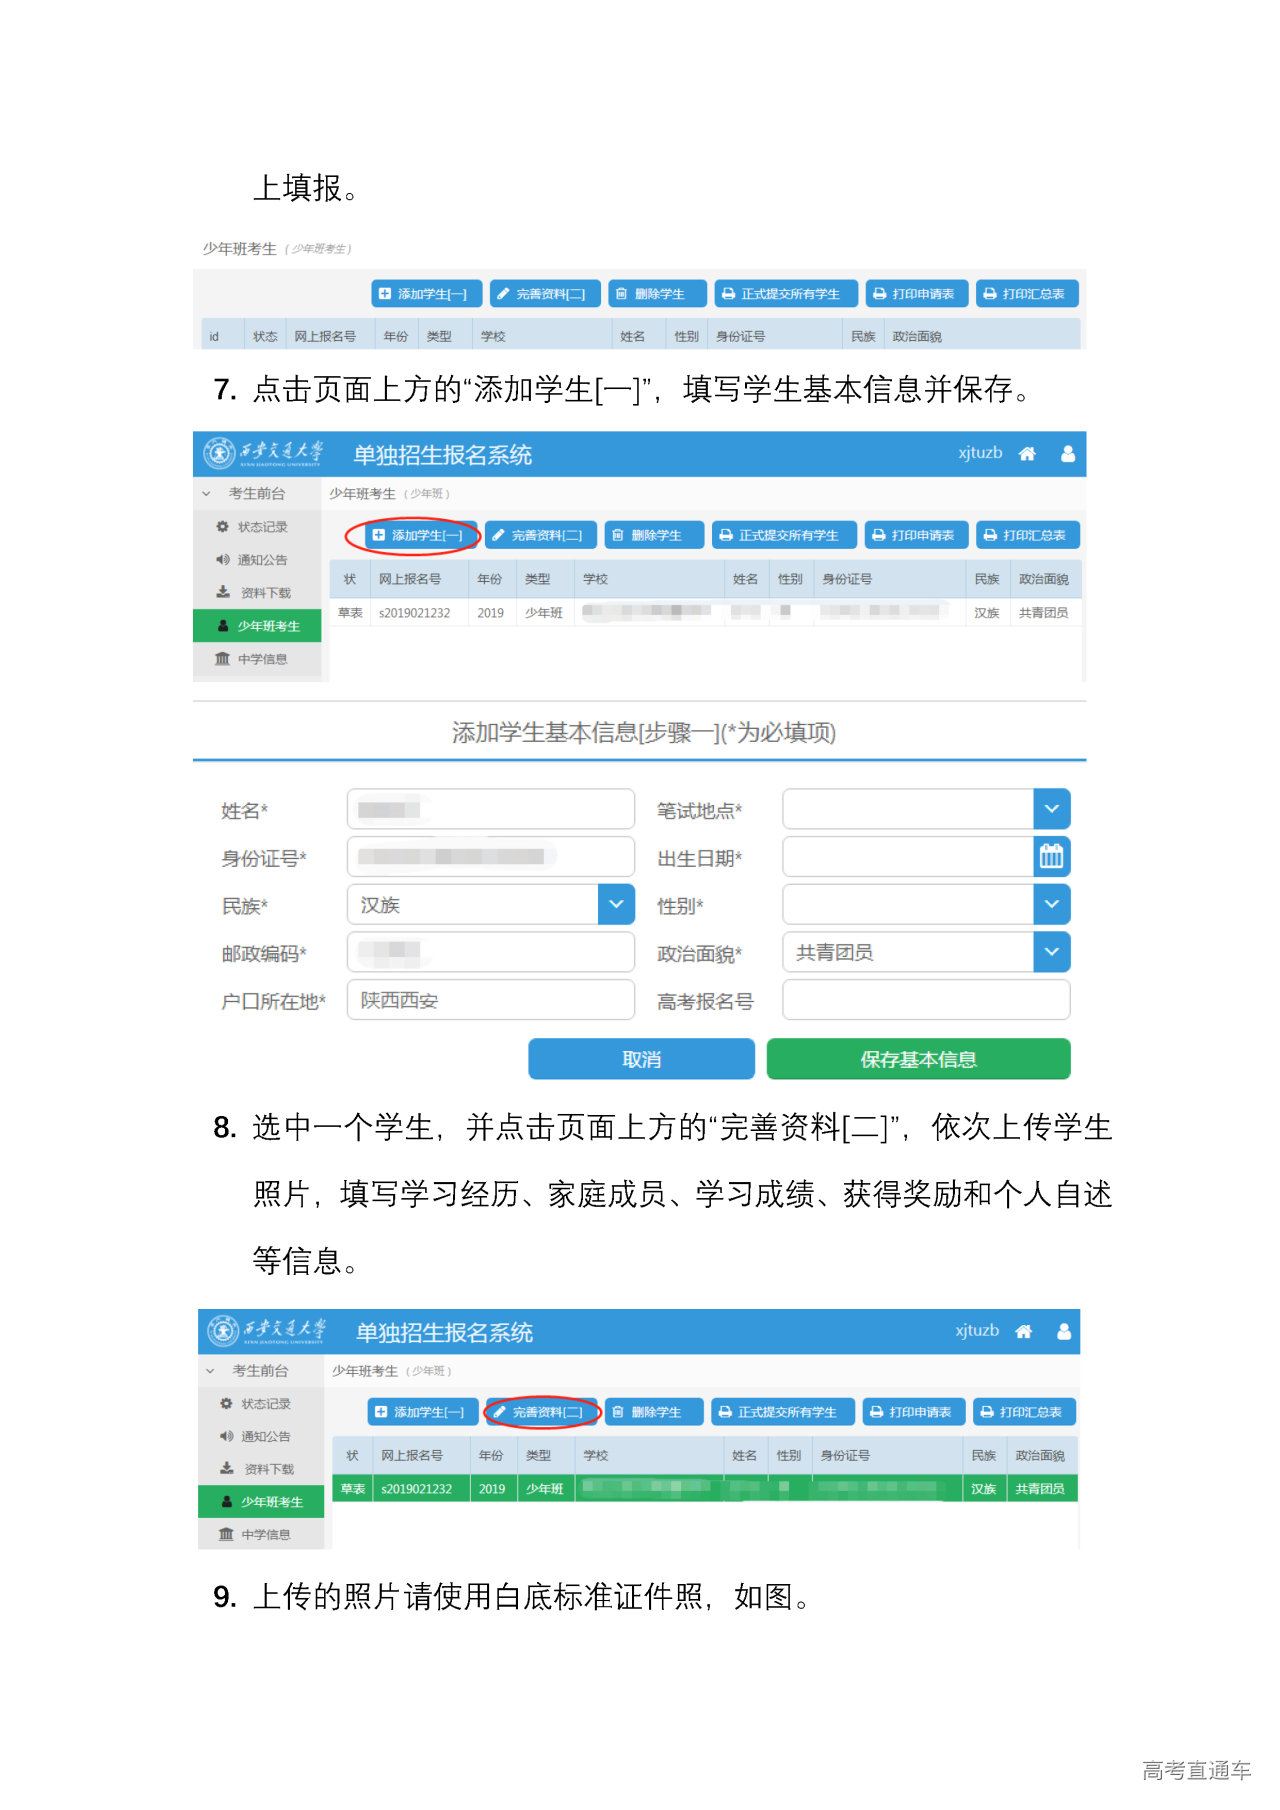
Task: Open the 民族 dropdown showing 汉族
Action: point(616,905)
